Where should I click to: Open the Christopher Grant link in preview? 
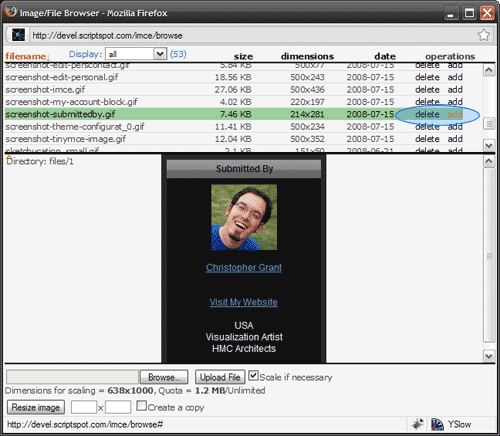click(x=244, y=268)
